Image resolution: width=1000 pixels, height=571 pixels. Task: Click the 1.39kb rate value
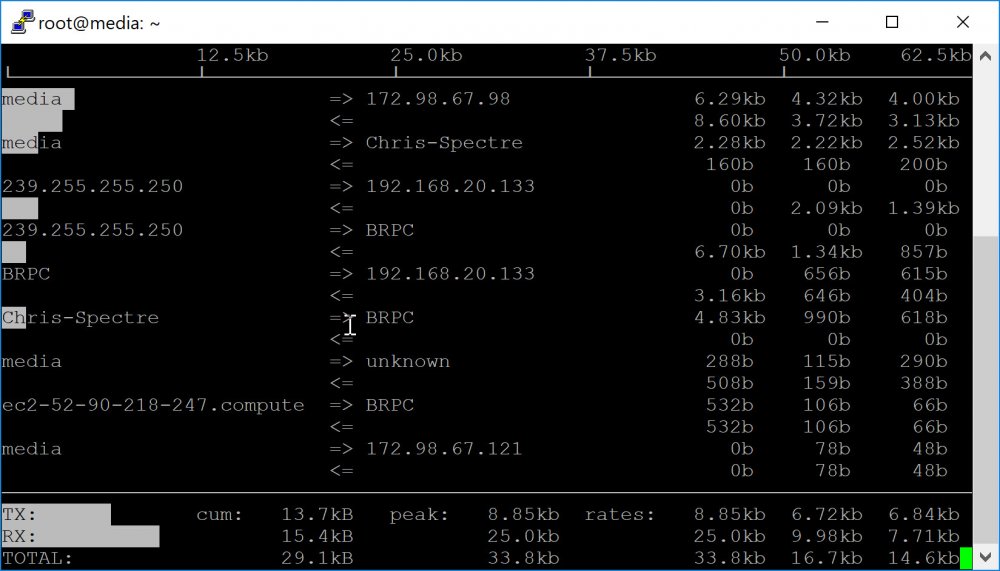point(923,208)
